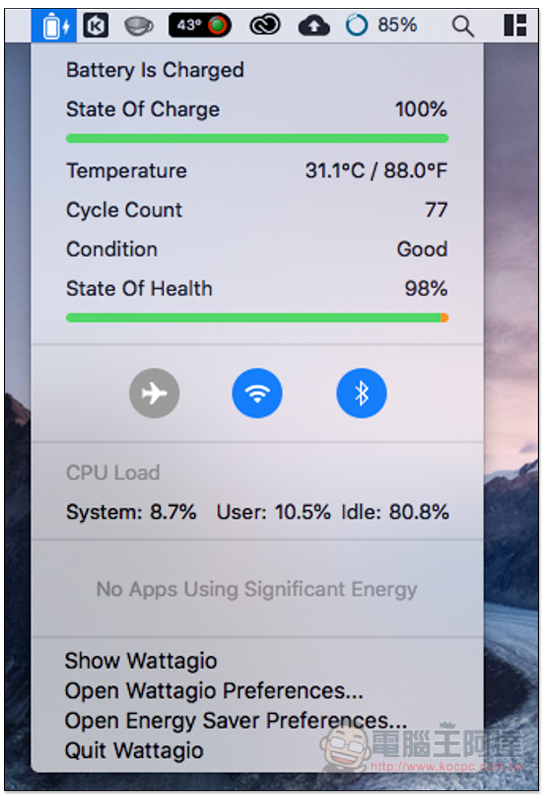Image resolution: width=543 pixels, height=800 pixels.
Task: Click No Apps Using Significant Energy text
Action: click(257, 589)
